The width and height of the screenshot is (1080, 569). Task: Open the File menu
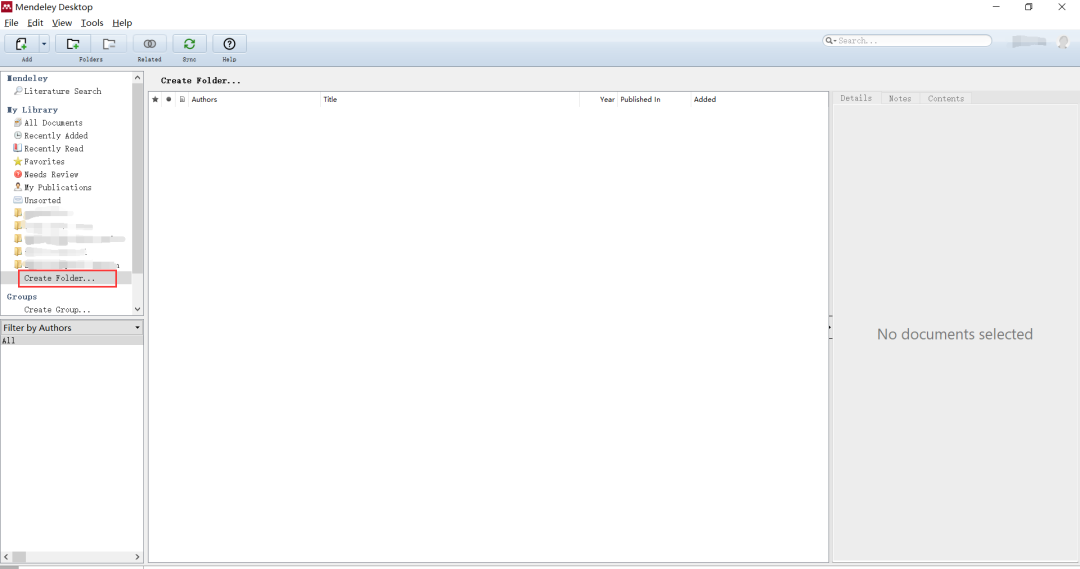(x=11, y=23)
